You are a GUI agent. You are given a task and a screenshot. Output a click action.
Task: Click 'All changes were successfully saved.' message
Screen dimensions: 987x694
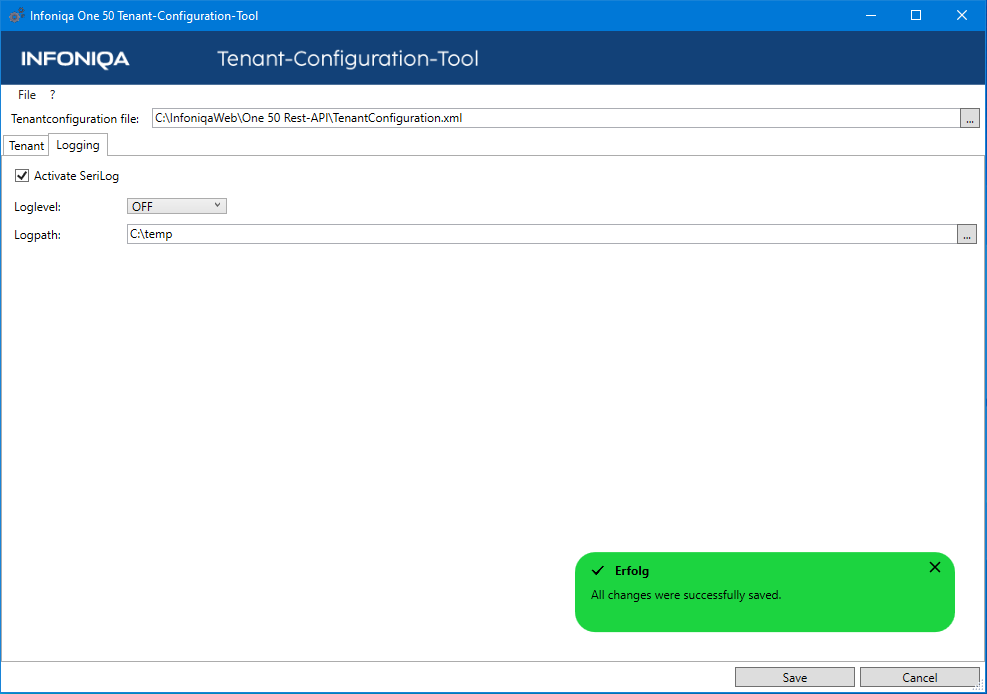point(685,595)
